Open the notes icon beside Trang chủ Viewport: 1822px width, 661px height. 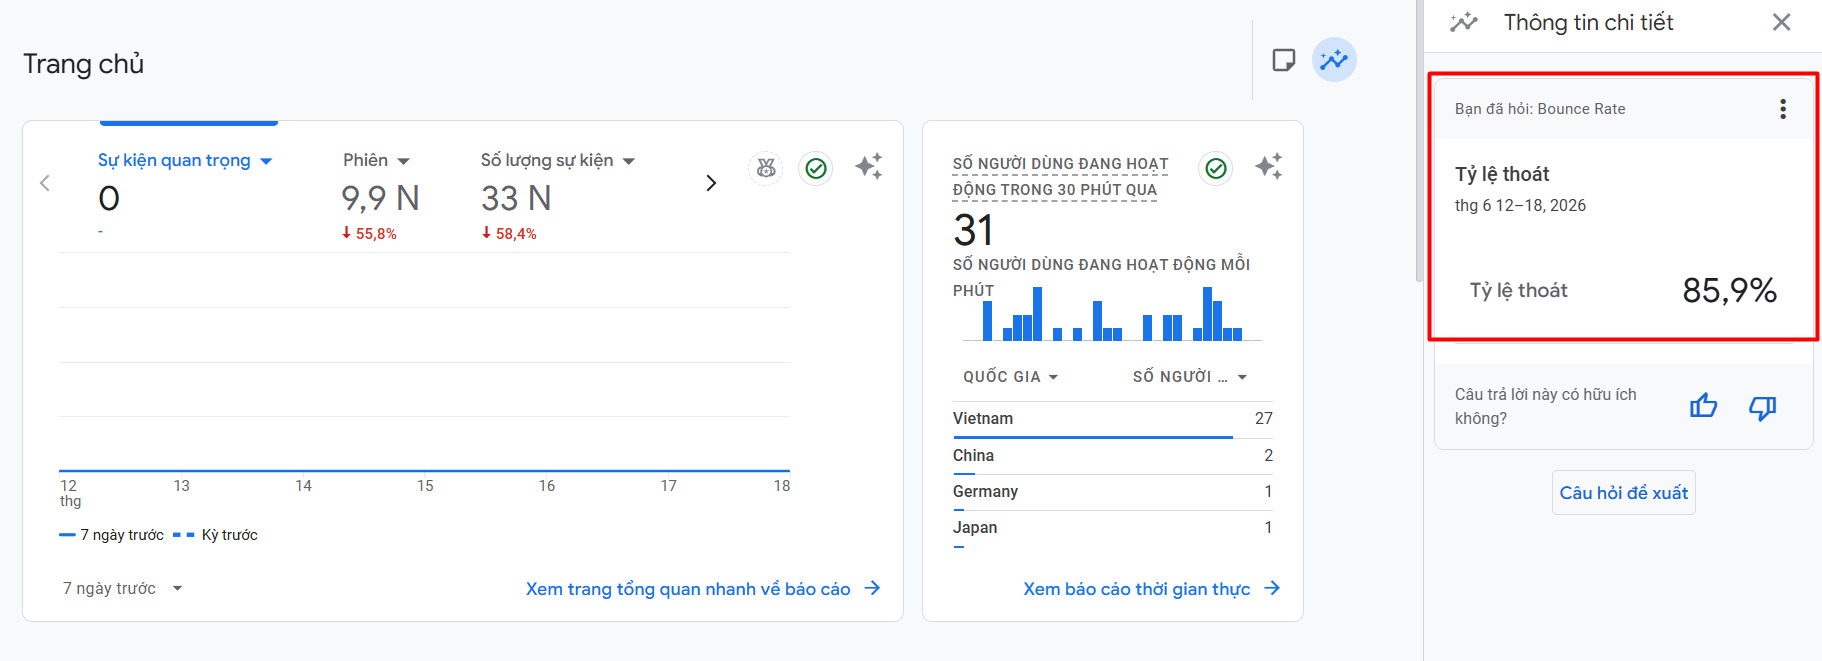point(1283,60)
